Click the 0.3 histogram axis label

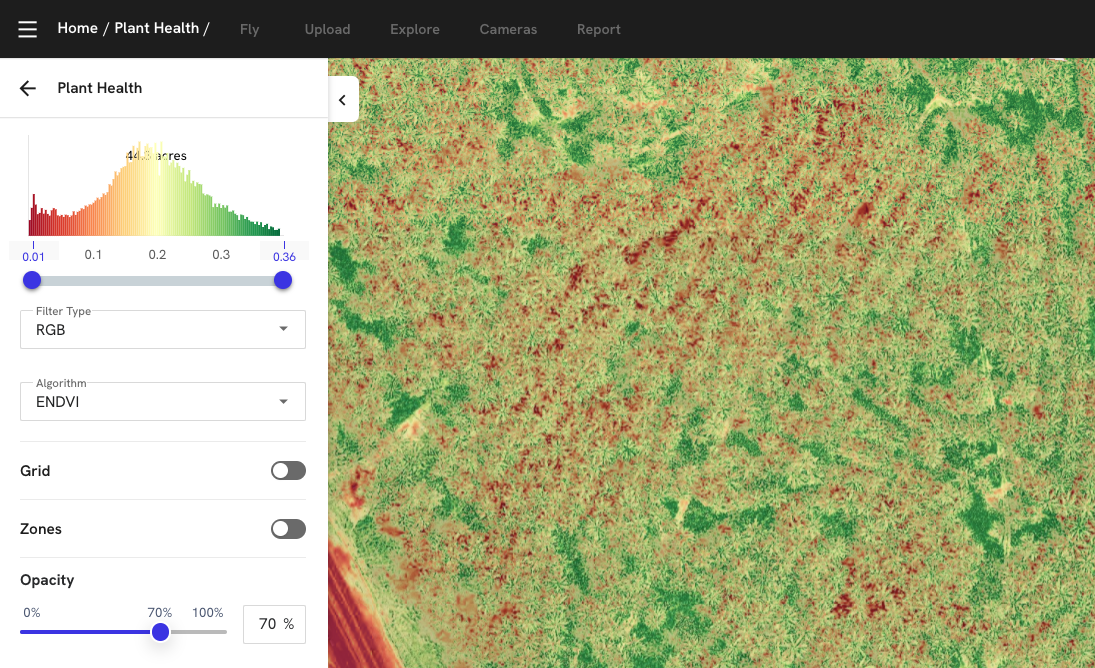221,255
